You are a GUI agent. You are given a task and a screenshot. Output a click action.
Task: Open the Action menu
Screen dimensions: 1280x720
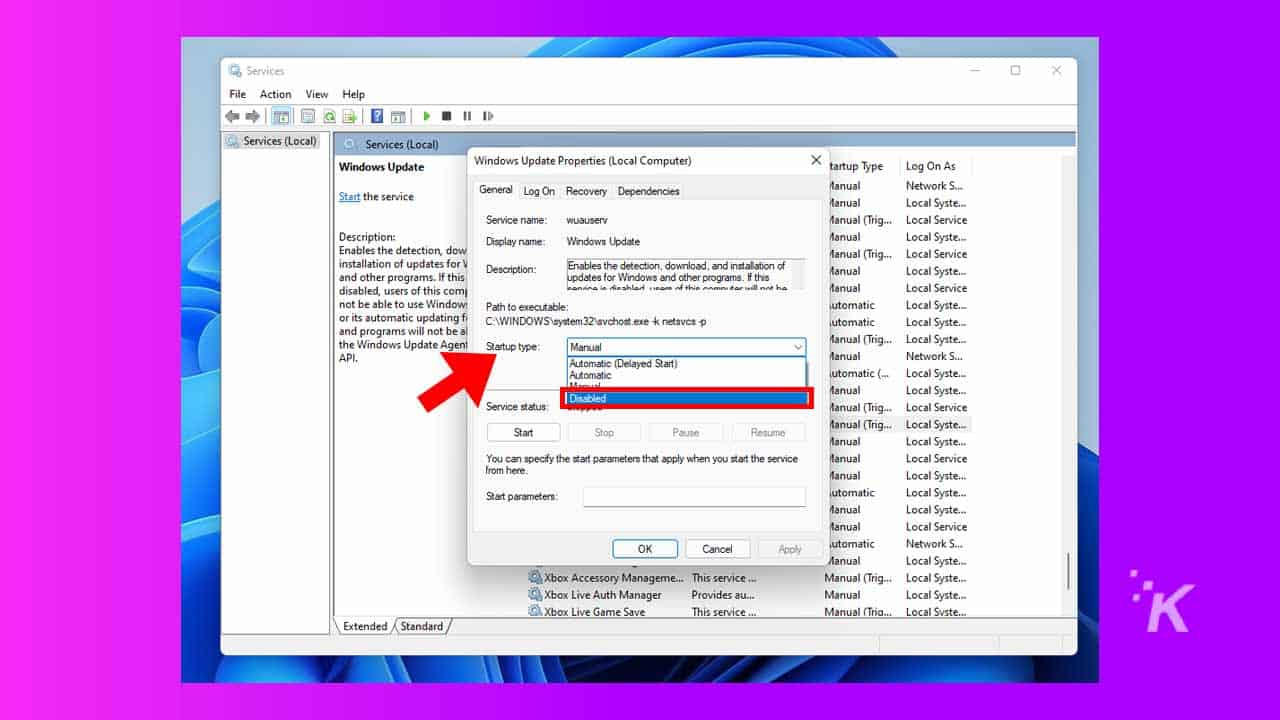pos(275,94)
